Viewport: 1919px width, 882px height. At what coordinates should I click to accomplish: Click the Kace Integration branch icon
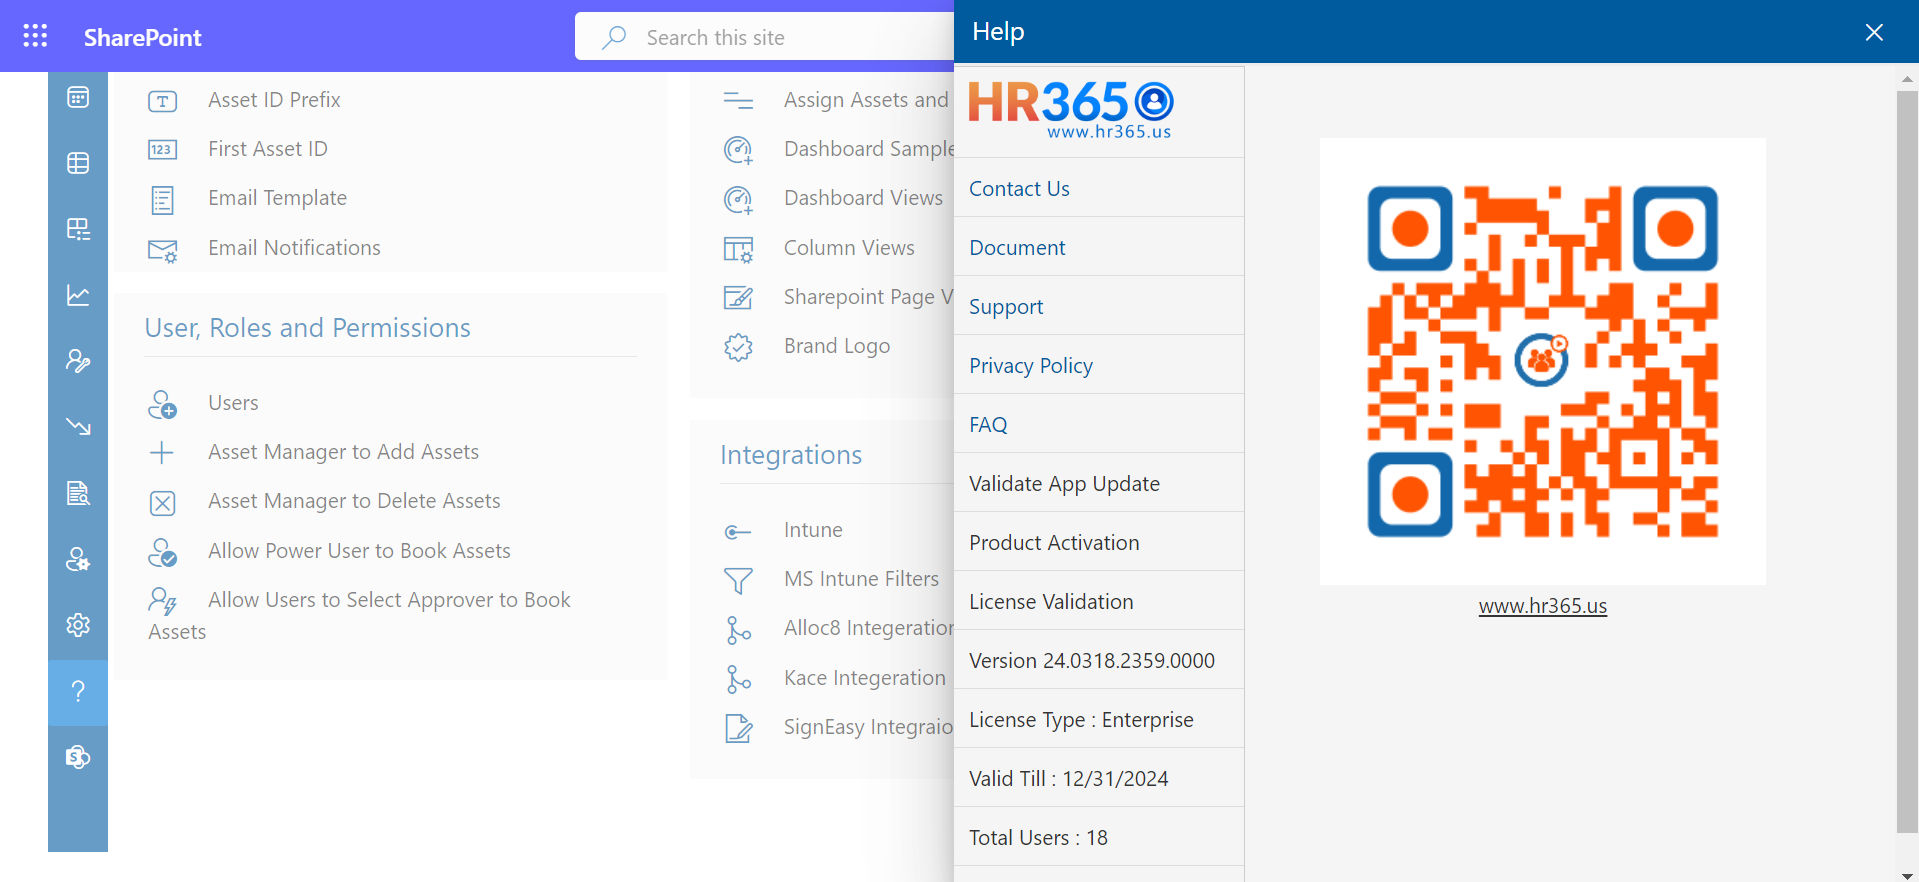738,679
